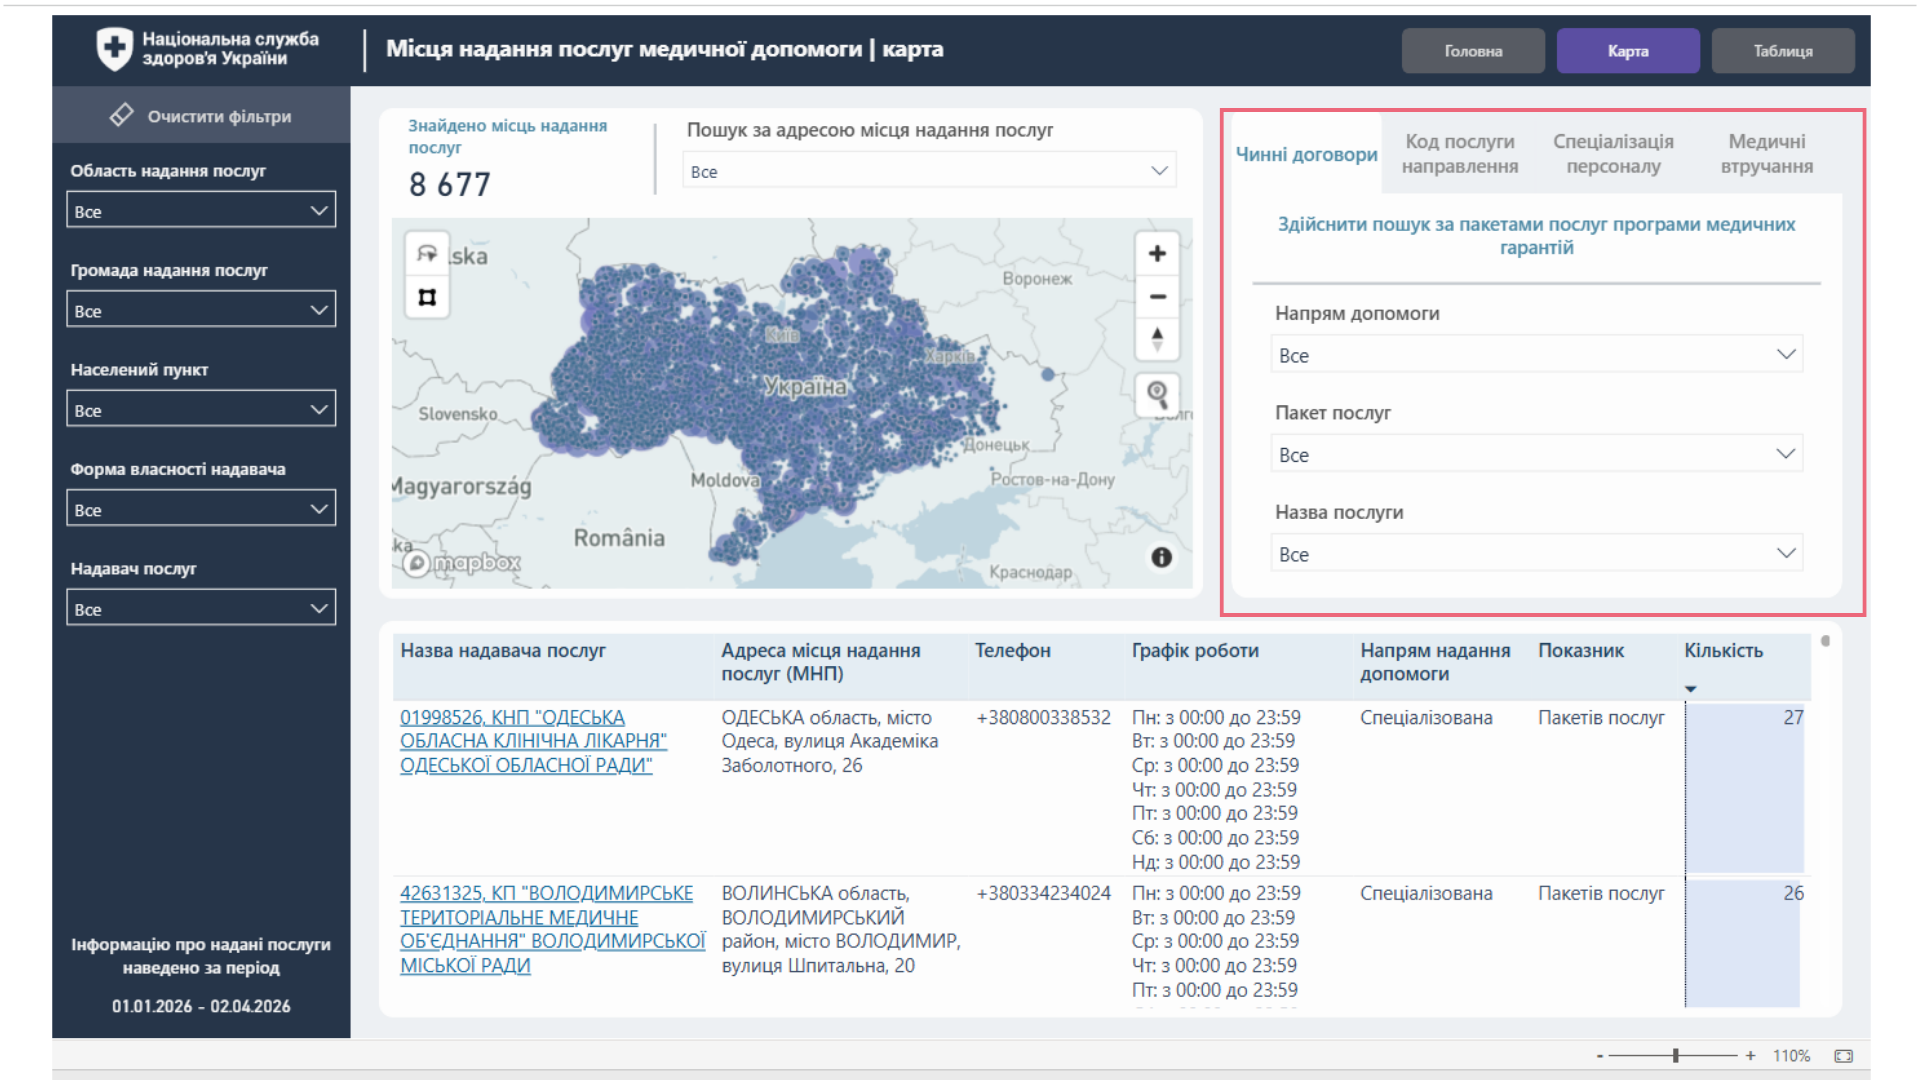Click the Адреса місця надання послуг header
1920x1080 pixels.
point(820,662)
